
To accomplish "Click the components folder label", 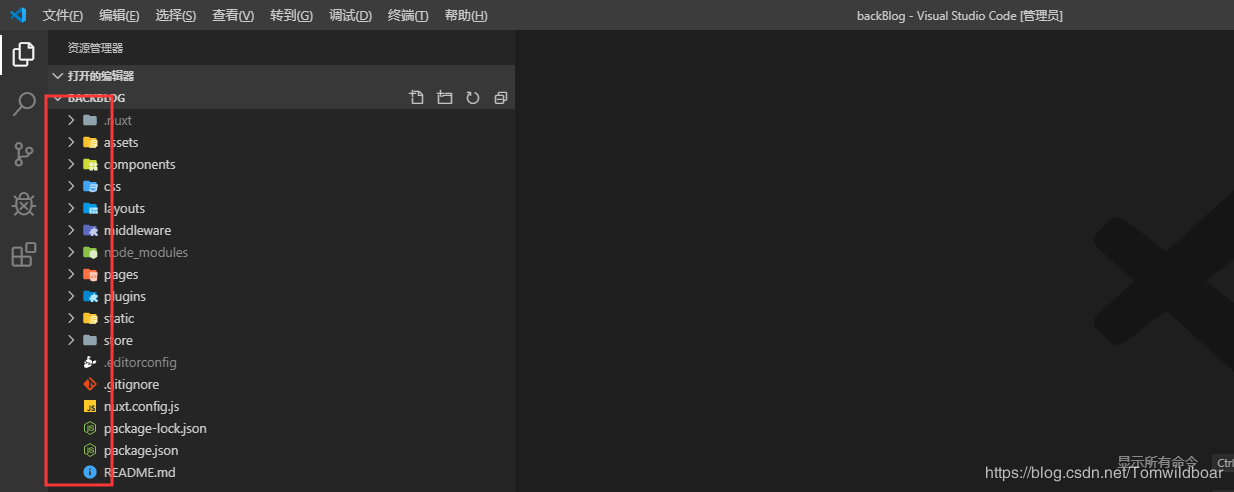I will [x=139, y=164].
